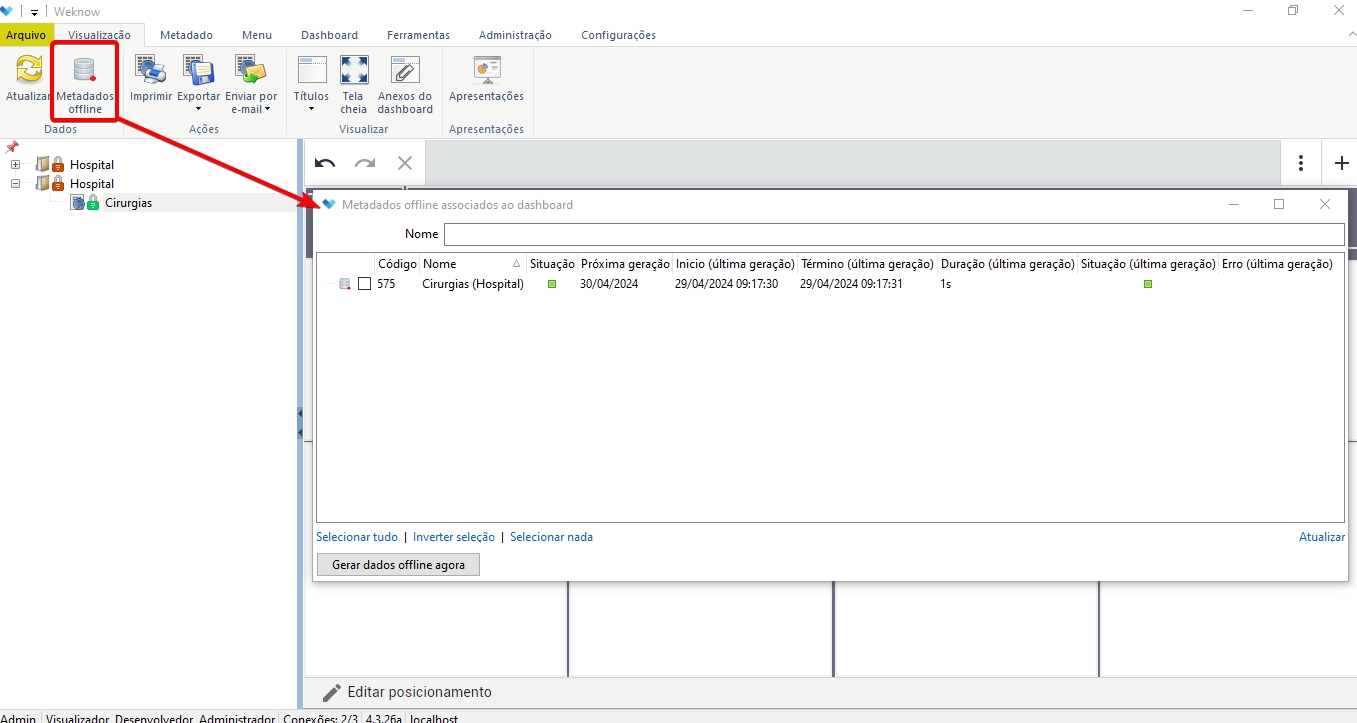Click Gerar dados offline agora button
This screenshot has height=723, width=1357.
[398, 565]
